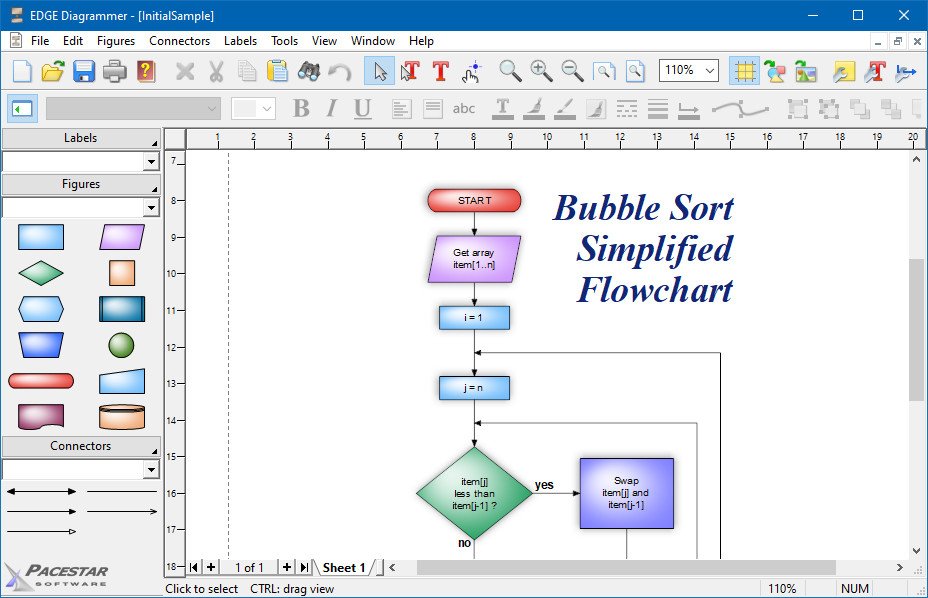Toggle the left panel visibility button
928x598 pixels.
coord(23,109)
